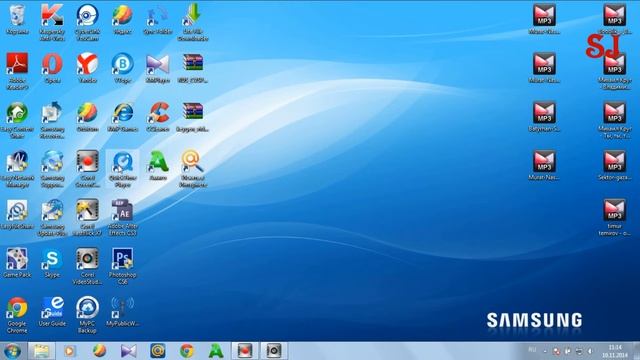Open Easy Content Share shortcut
The height and width of the screenshot is (360, 640).
pos(17,120)
